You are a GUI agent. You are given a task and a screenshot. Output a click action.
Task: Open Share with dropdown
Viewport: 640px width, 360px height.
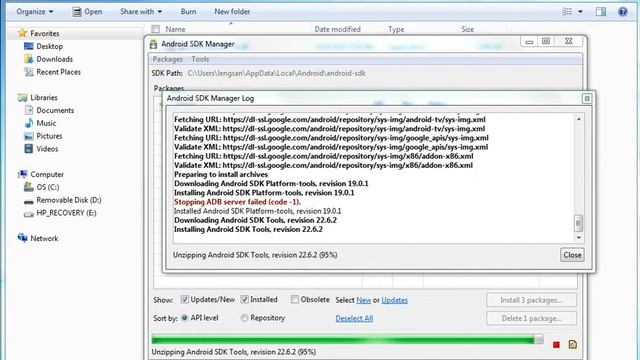tap(141, 11)
